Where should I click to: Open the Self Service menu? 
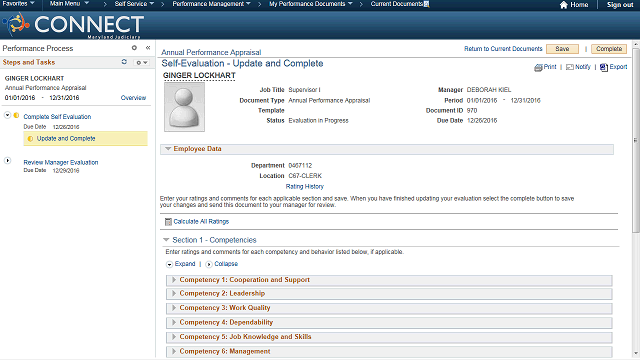tap(134, 4)
